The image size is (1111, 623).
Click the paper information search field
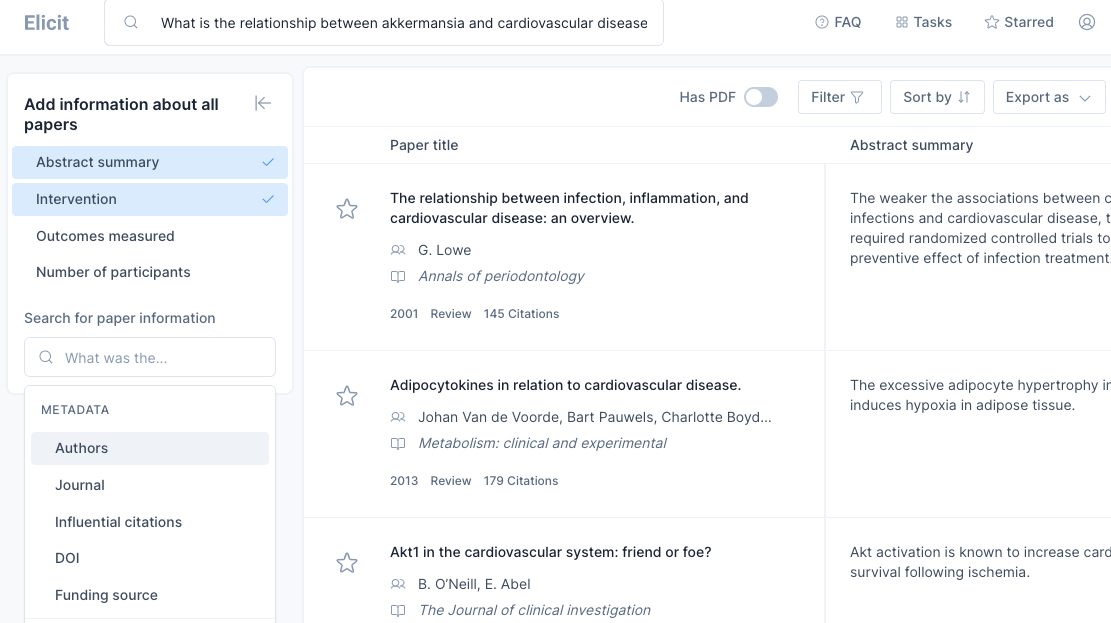coord(150,357)
